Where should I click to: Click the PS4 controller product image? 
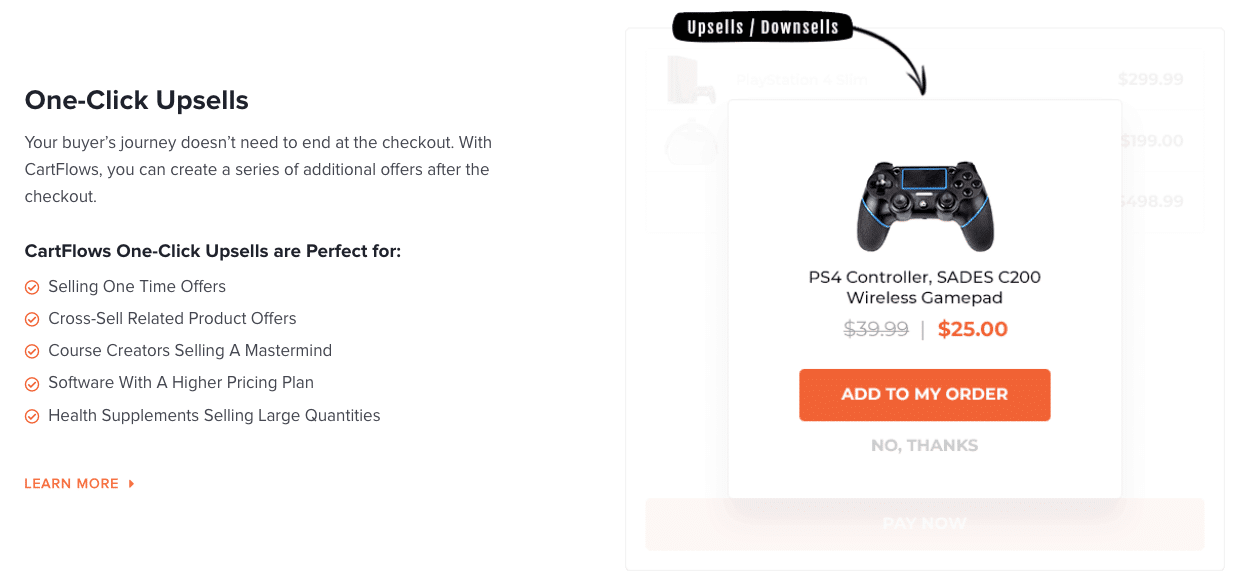coord(925,205)
